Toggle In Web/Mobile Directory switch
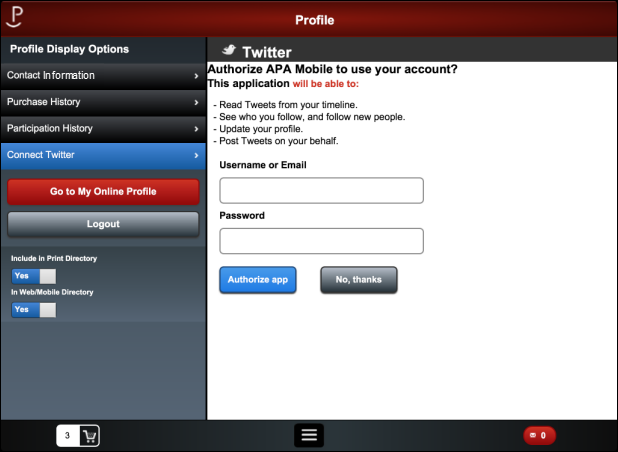This screenshot has width=618, height=452. click(x=34, y=310)
